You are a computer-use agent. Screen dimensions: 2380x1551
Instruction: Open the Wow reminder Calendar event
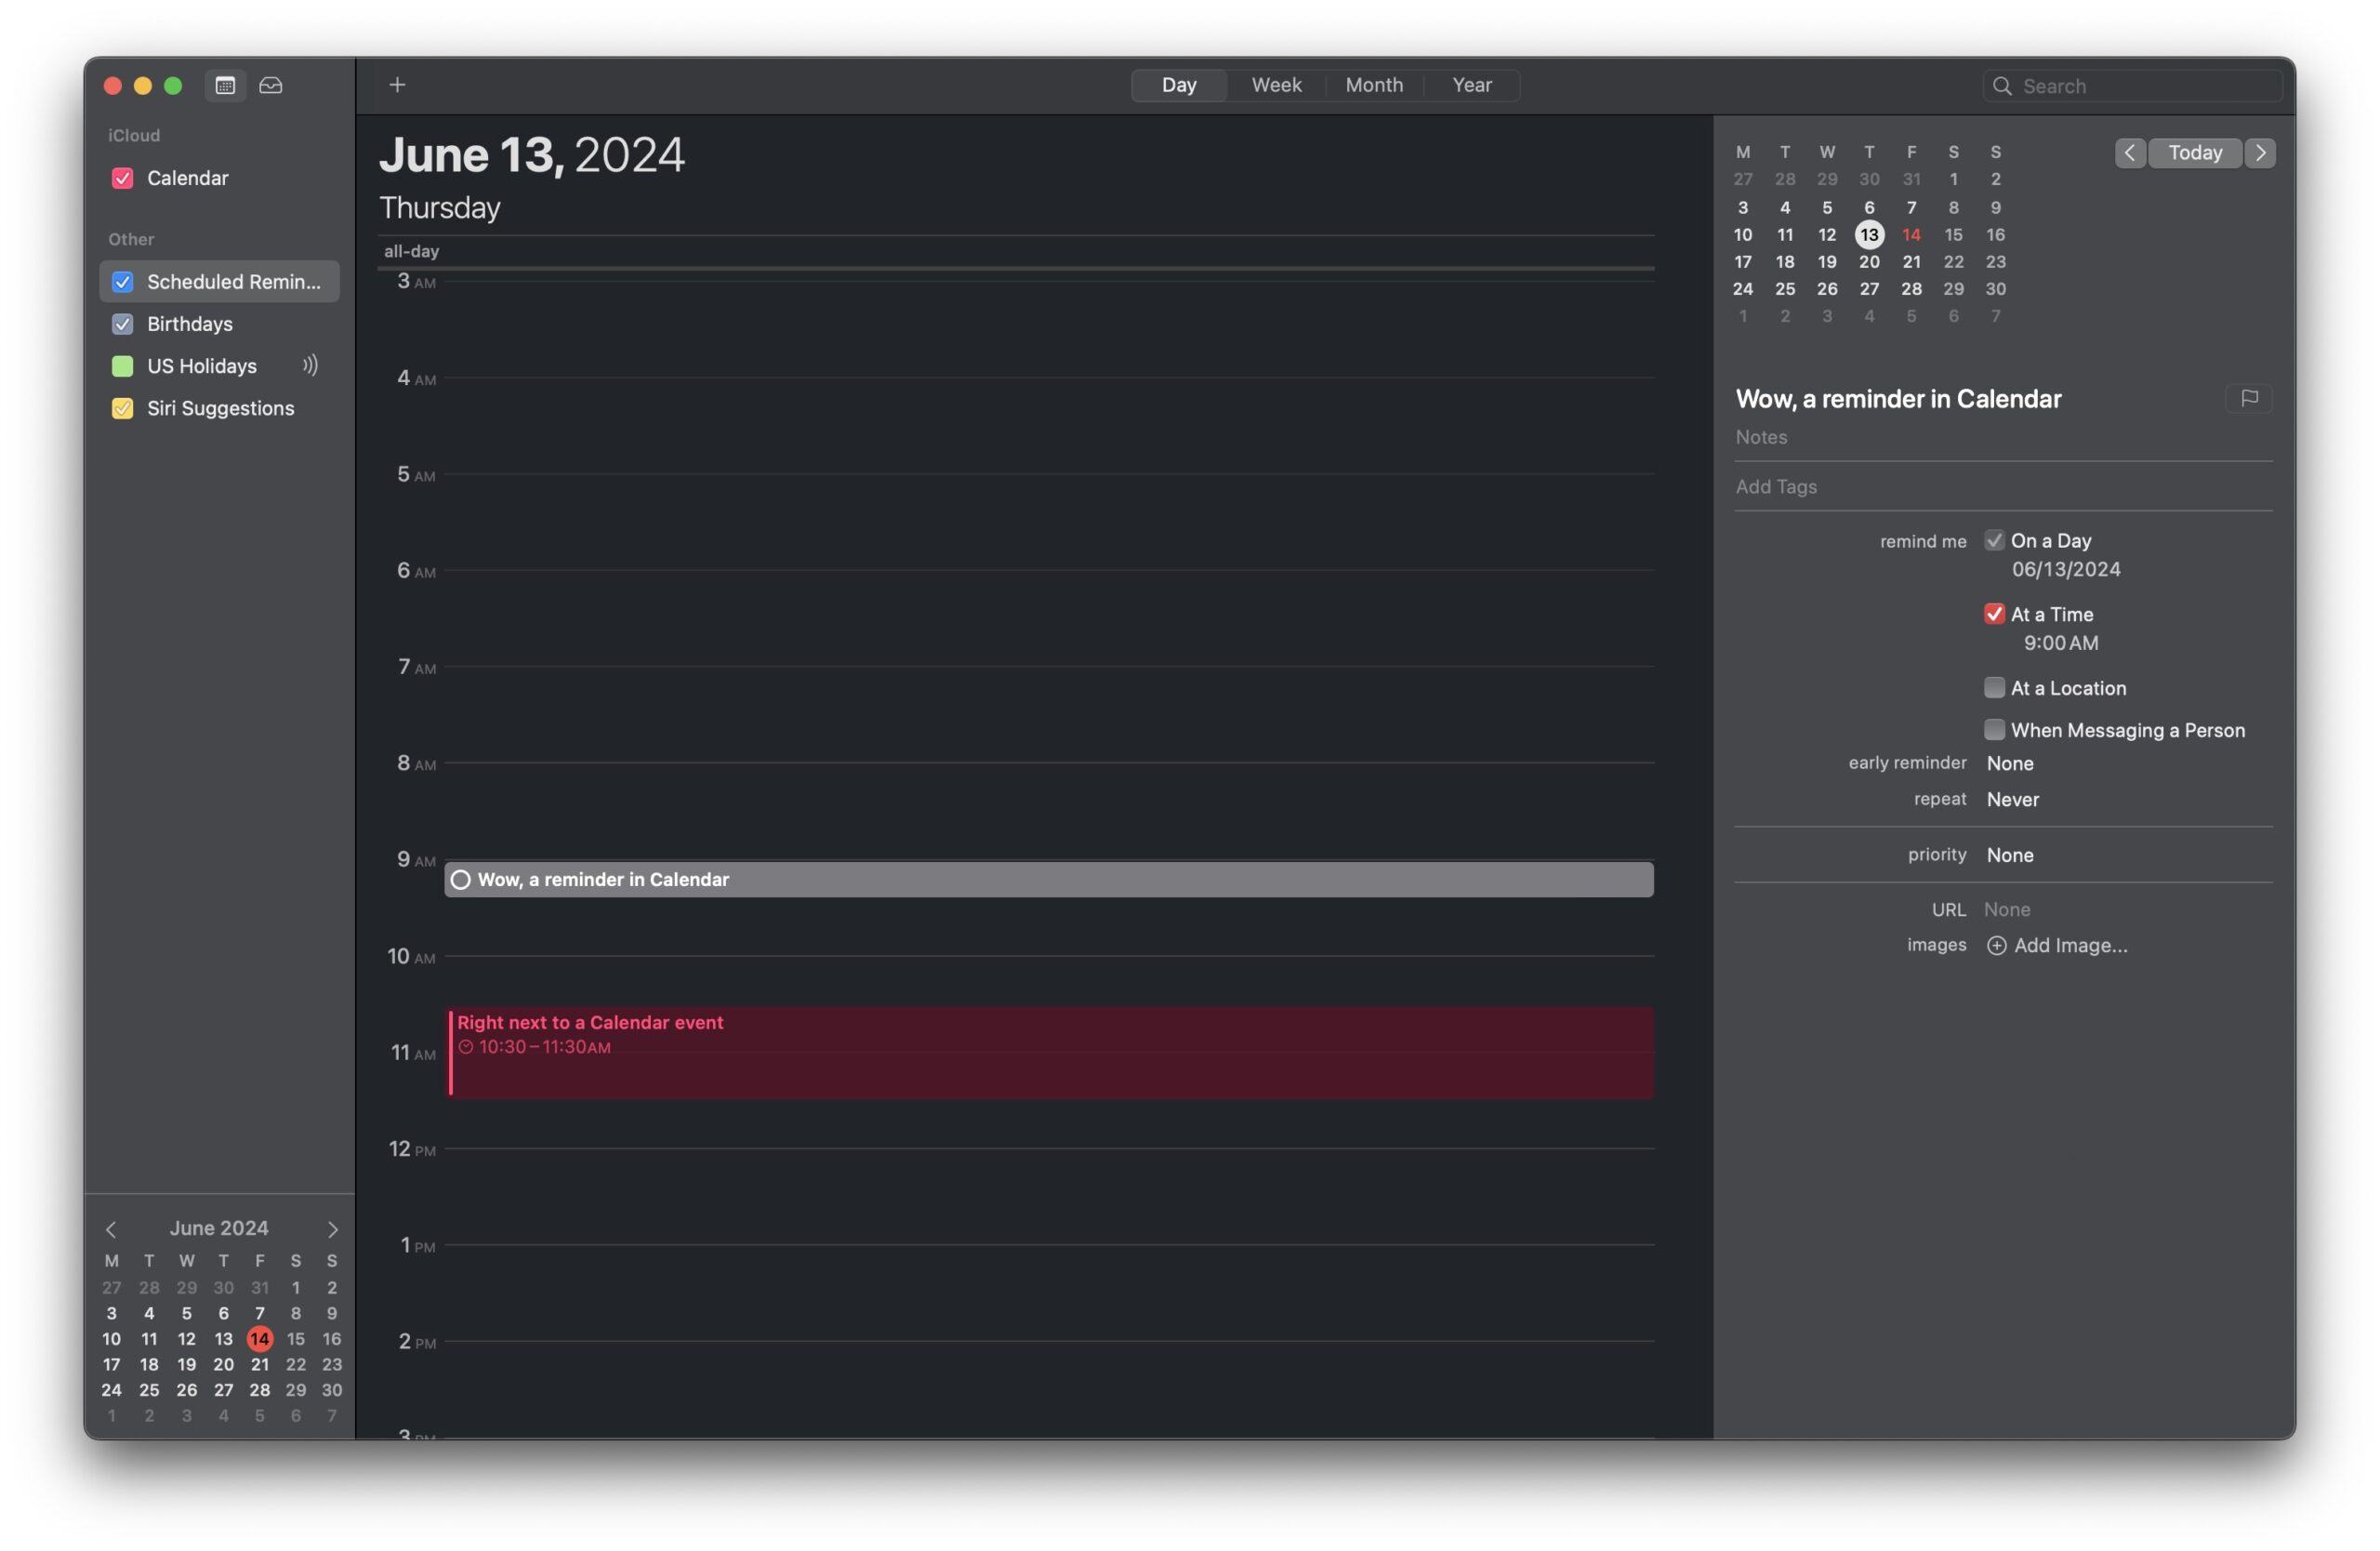1048,878
